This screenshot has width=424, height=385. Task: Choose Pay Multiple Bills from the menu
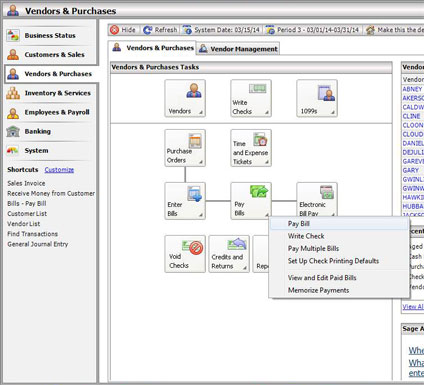click(313, 248)
